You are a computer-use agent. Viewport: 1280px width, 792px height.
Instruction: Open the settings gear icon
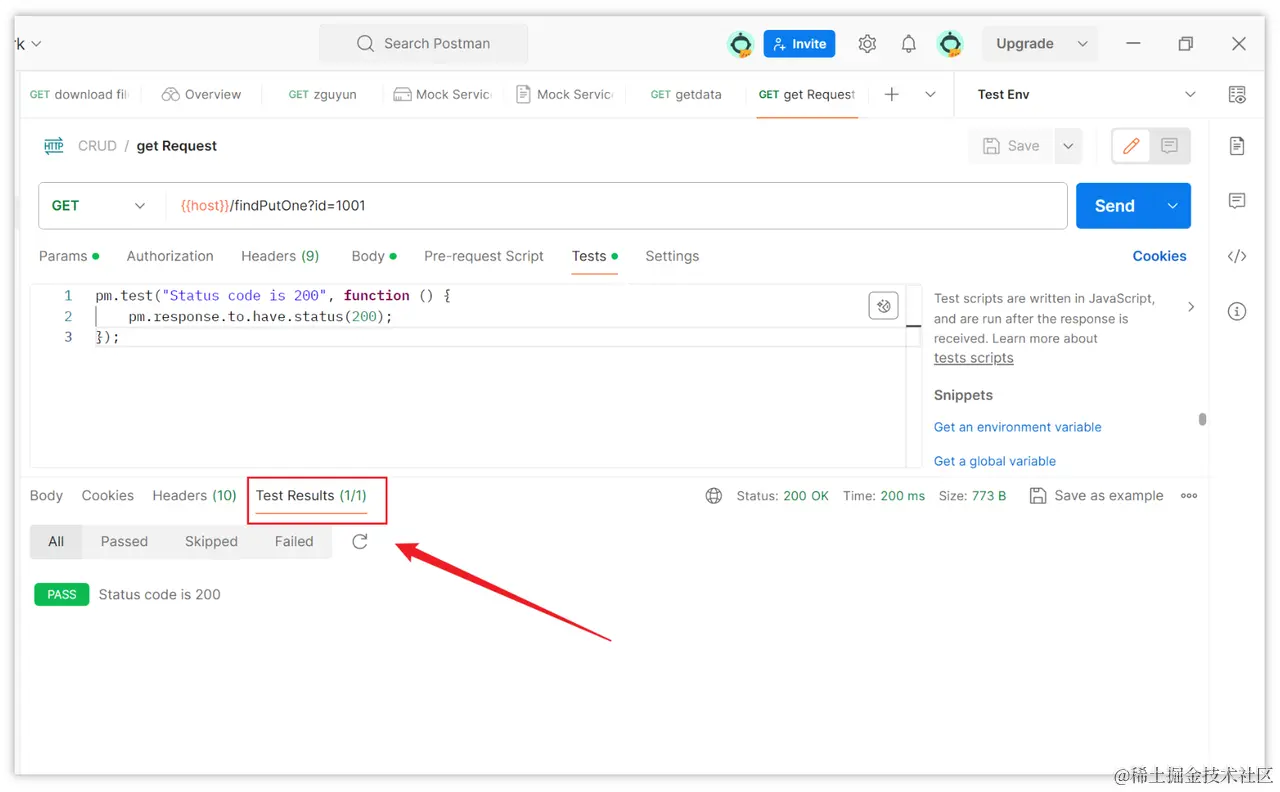pos(867,44)
